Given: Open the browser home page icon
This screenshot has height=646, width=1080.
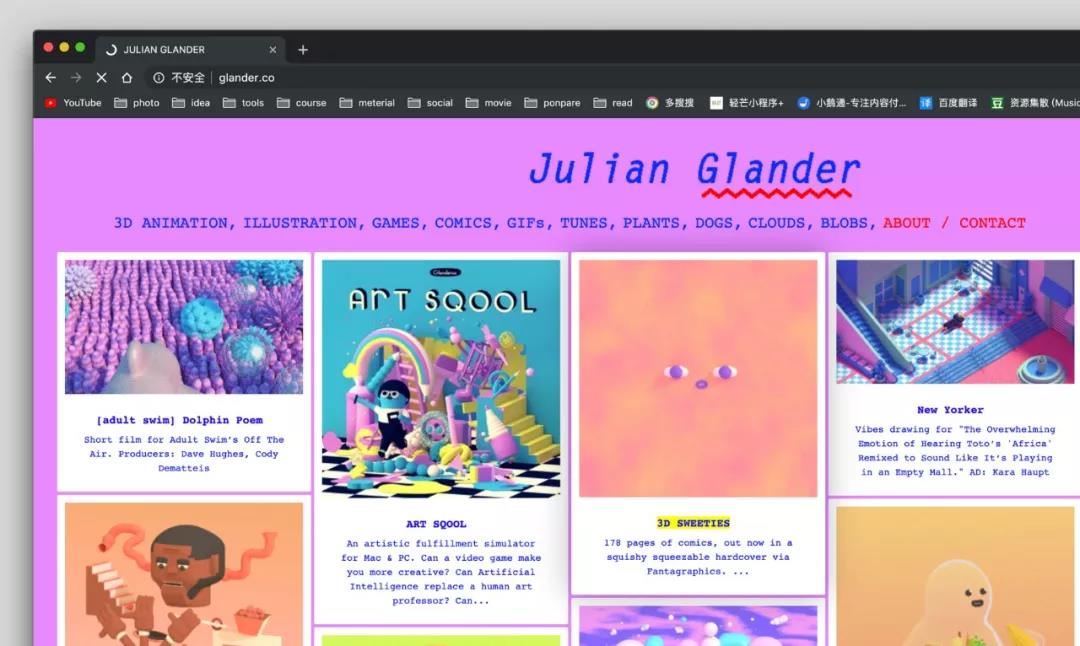Looking at the screenshot, I should coord(127,78).
